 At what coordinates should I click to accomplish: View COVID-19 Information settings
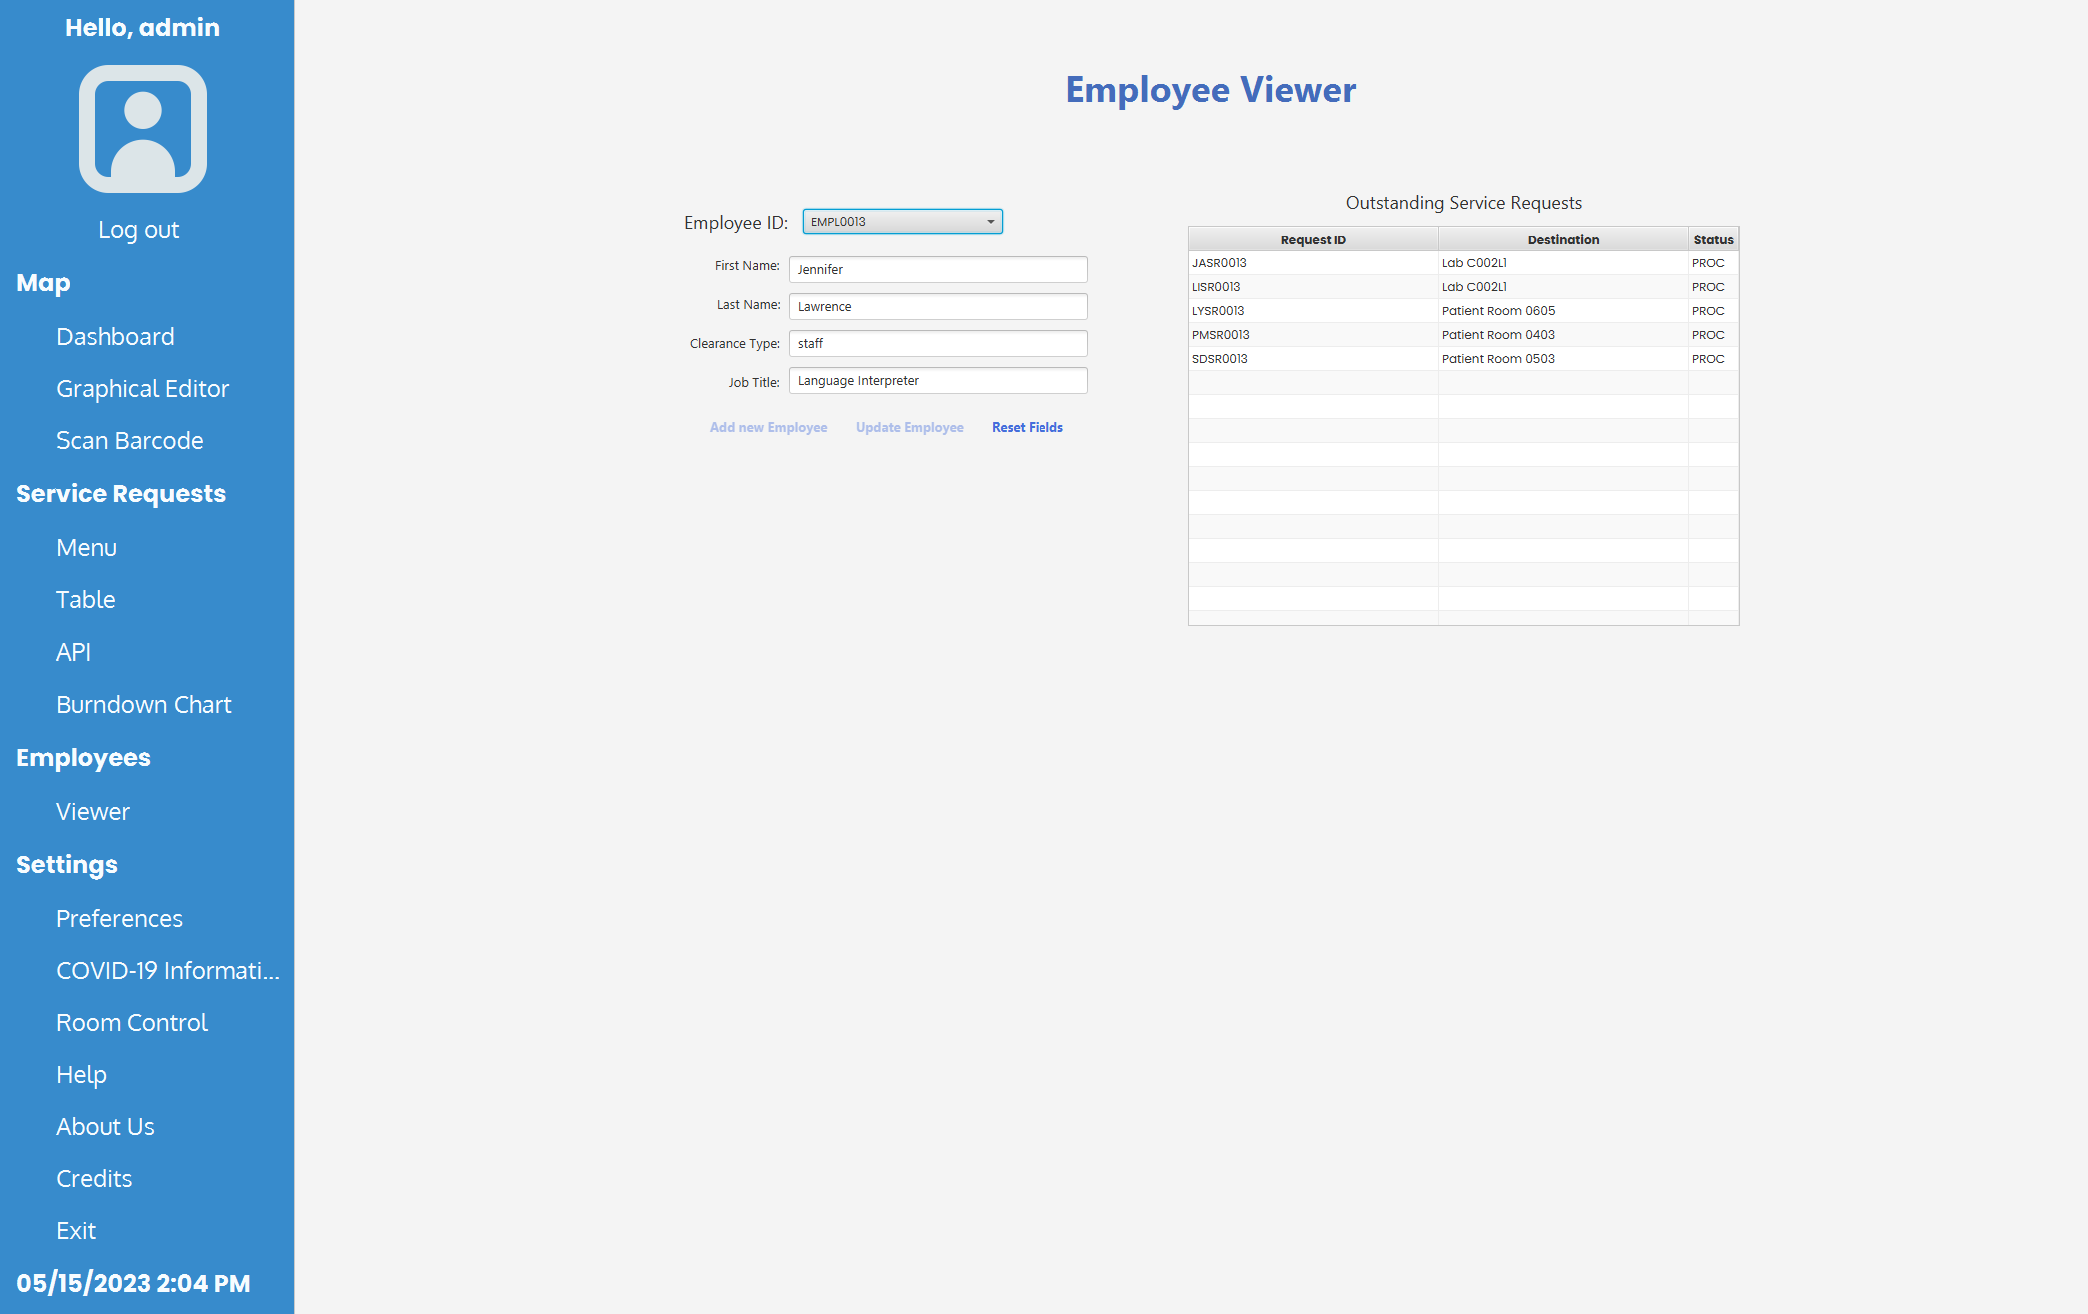tap(167, 970)
